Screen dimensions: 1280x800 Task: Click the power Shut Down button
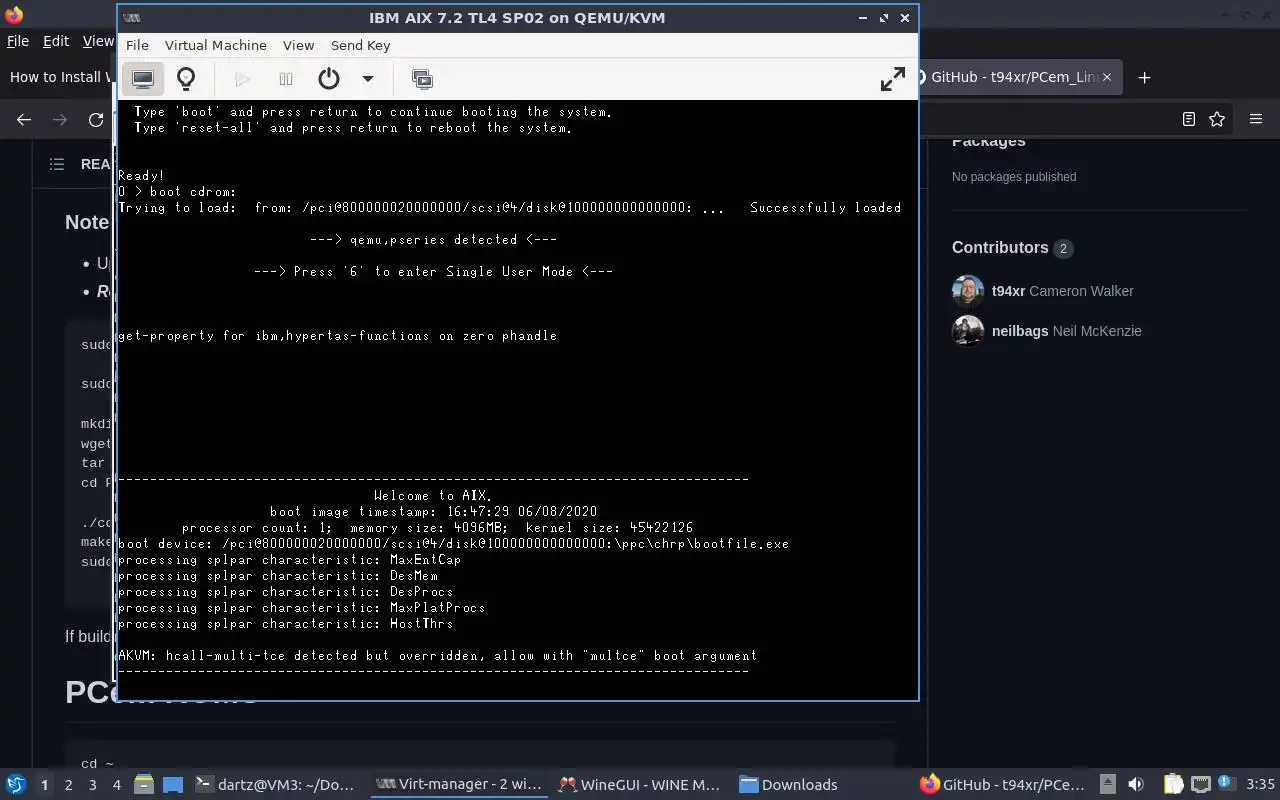click(x=329, y=79)
